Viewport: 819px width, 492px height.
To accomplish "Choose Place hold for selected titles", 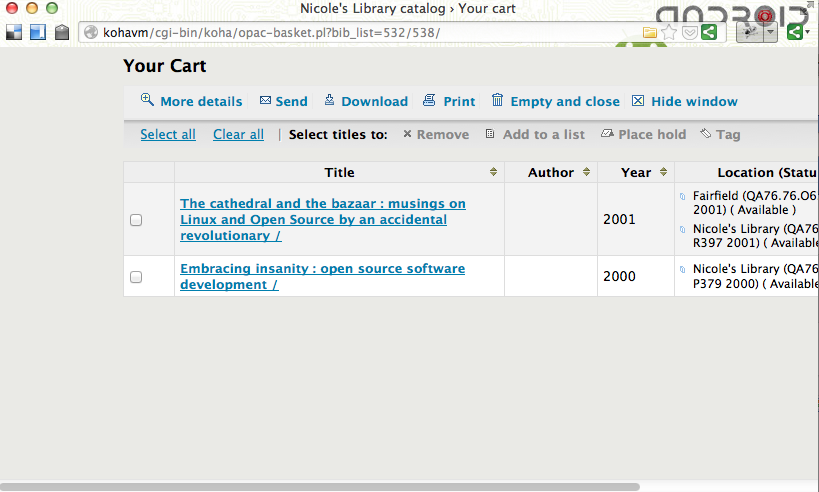I will pos(643,134).
